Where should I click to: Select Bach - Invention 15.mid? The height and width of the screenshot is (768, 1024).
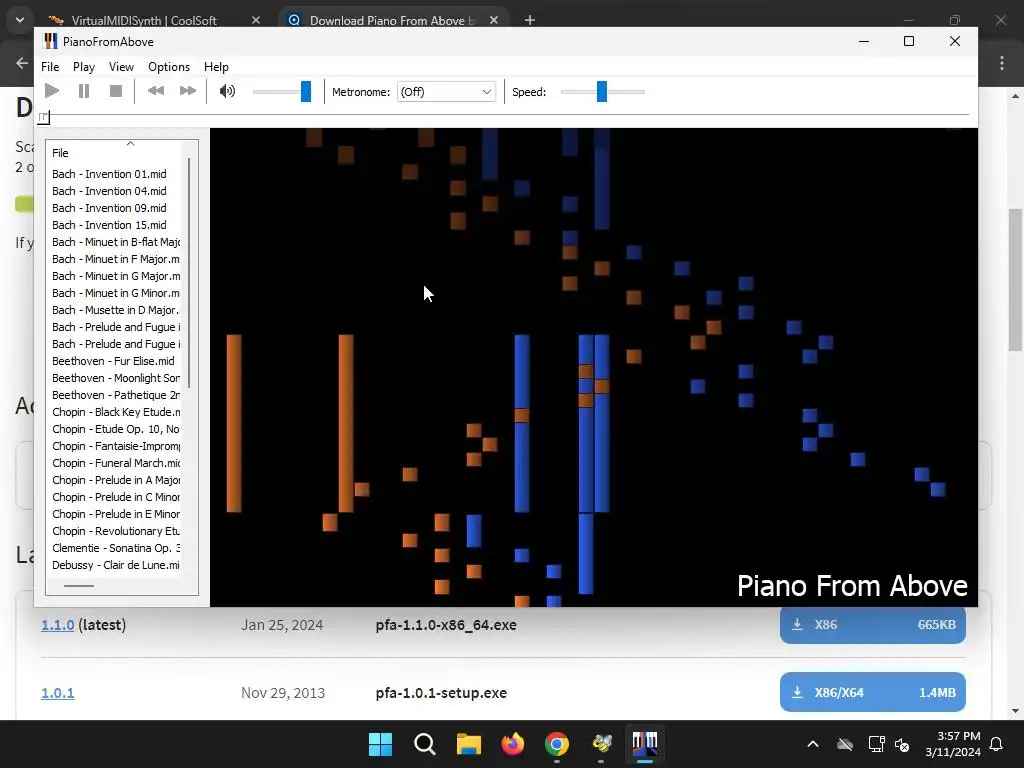[x=109, y=225]
